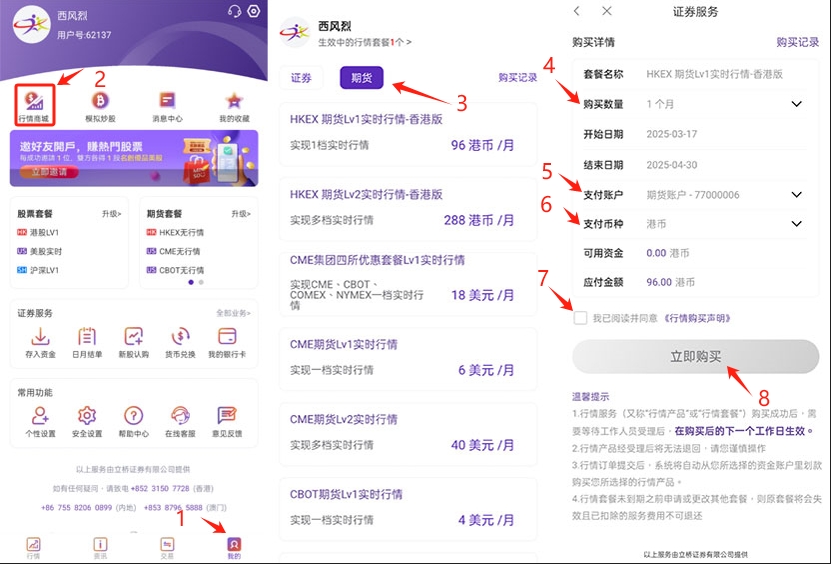831x564 pixels.
Task: Open 购买记录 link in market store list
Action: (517, 78)
